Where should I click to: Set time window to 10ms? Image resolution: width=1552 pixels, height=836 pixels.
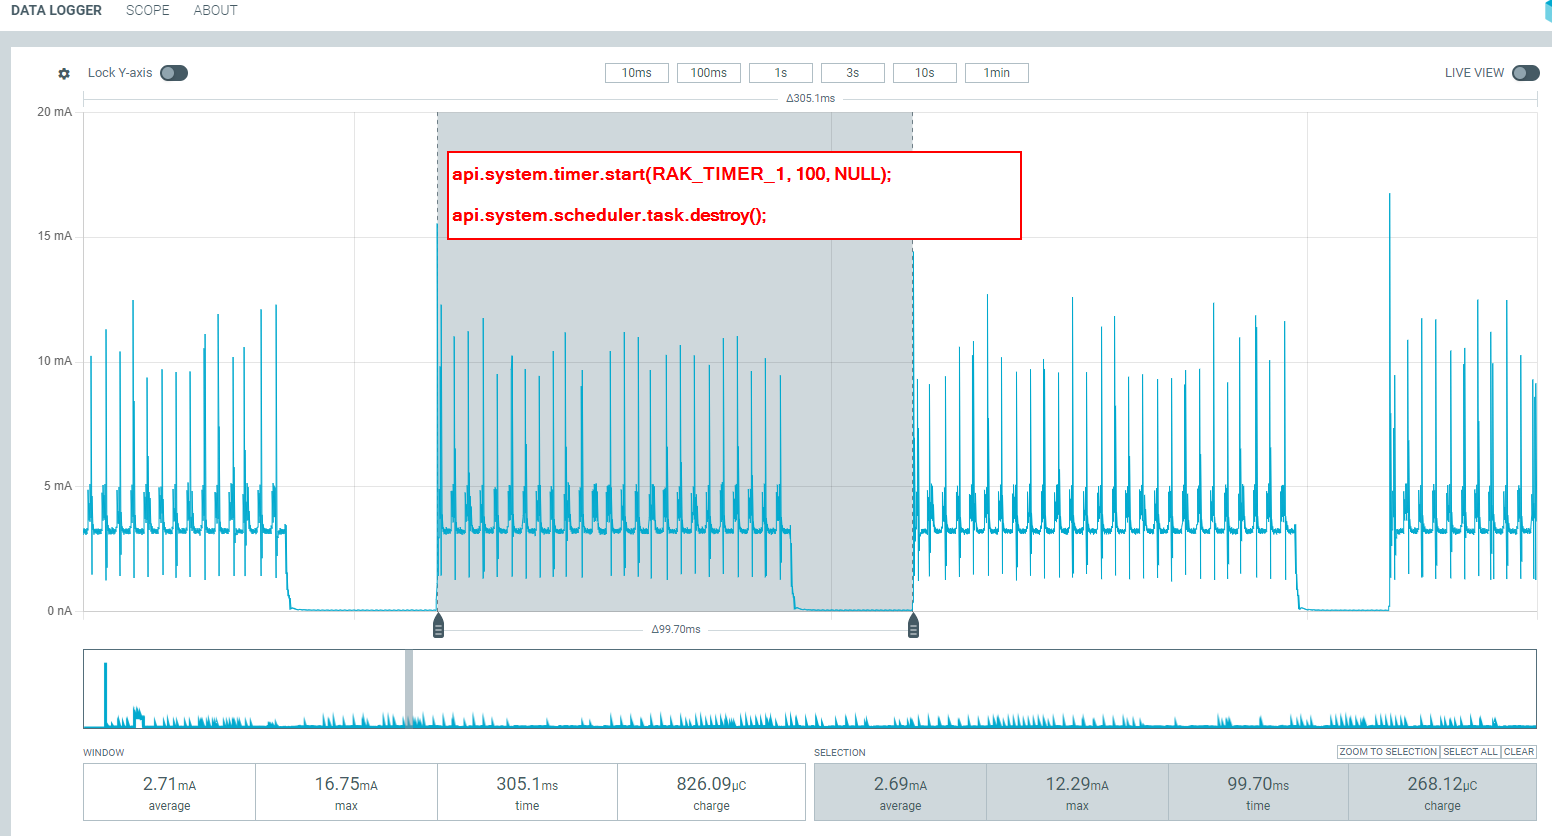point(636,73)
